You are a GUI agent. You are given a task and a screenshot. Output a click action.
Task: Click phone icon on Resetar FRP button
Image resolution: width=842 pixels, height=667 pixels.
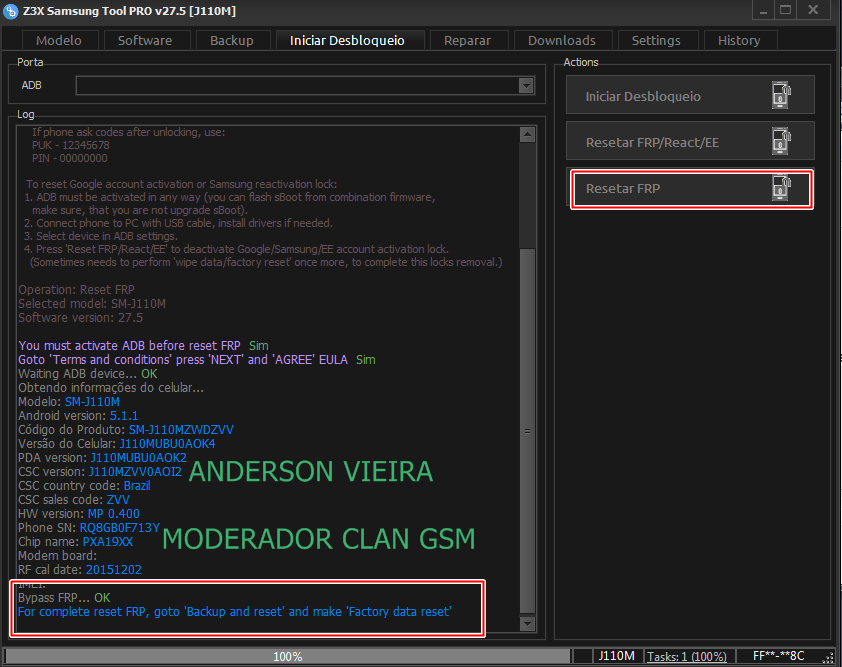(x=781, y=188)
